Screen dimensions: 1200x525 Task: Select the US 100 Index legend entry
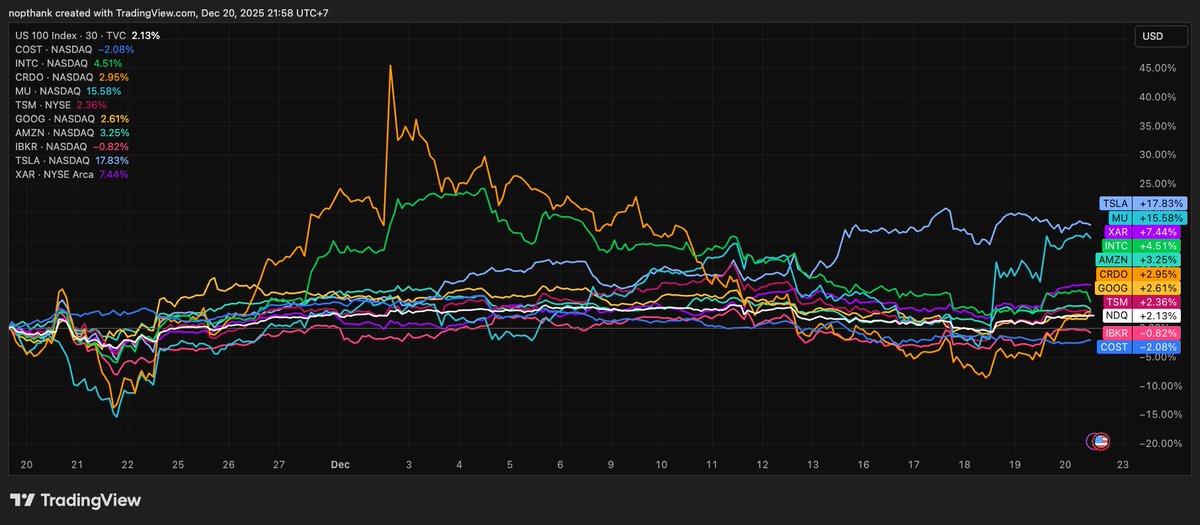click(87, 35)
